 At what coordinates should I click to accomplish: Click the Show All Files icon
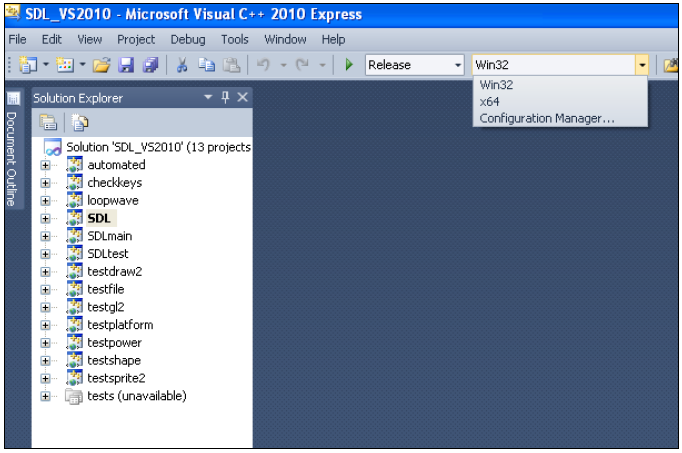point(80,123)
